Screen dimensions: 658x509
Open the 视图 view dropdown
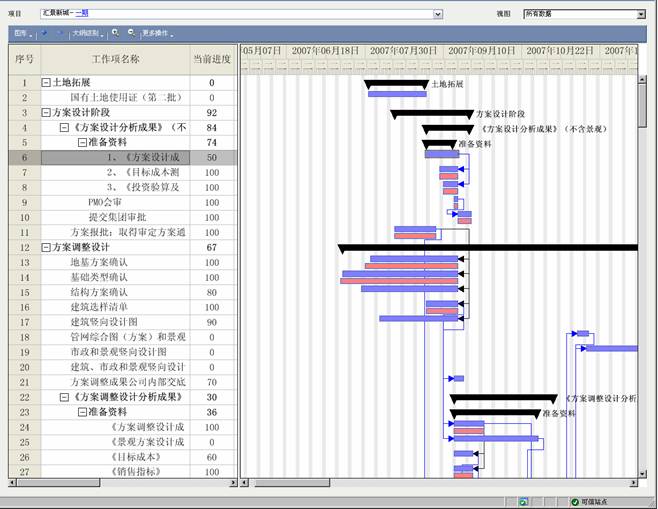tap(640, 14)
